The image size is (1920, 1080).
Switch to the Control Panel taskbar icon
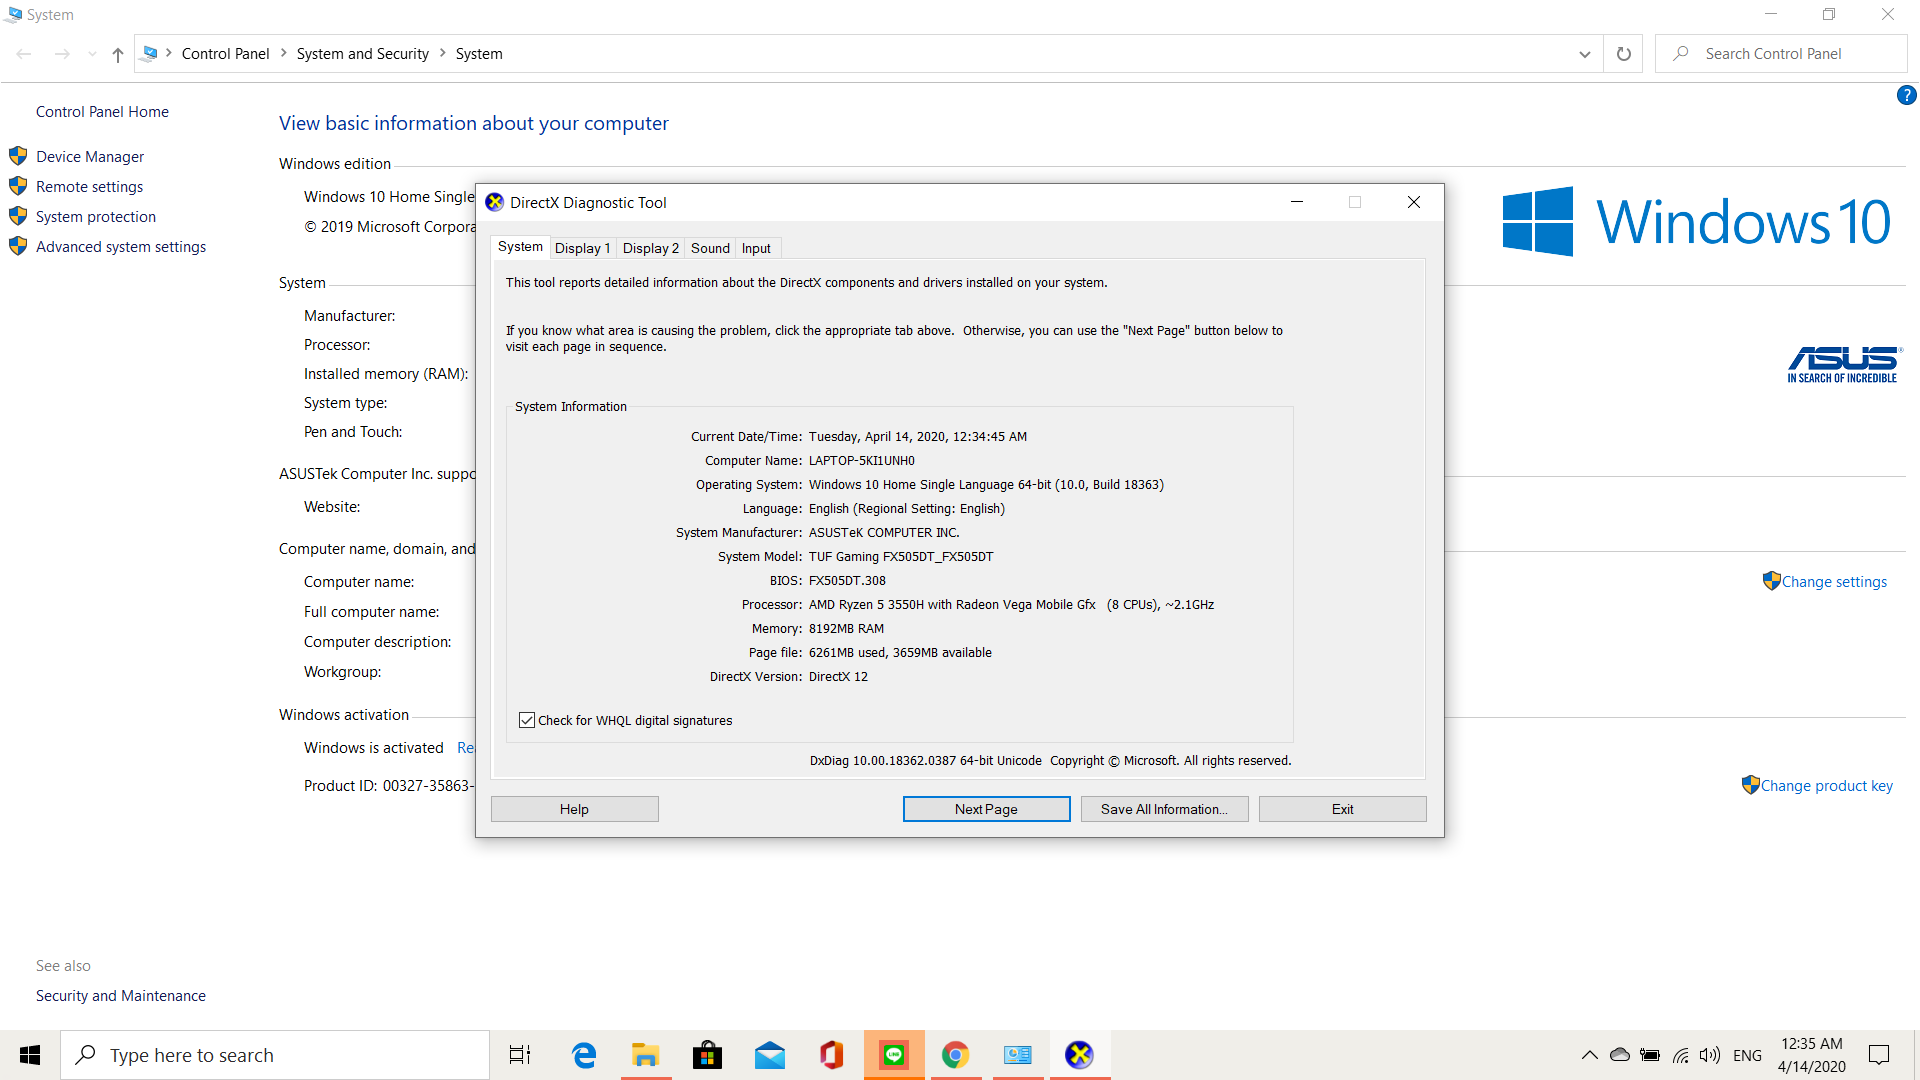[x=1018, y=1055]
